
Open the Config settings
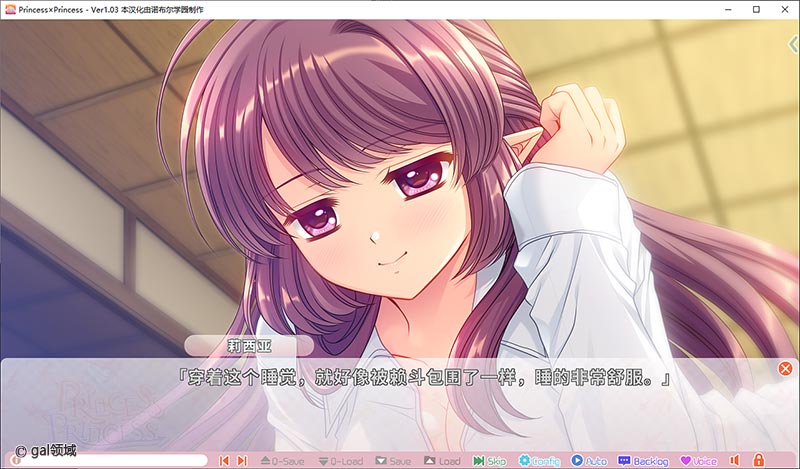539,461
